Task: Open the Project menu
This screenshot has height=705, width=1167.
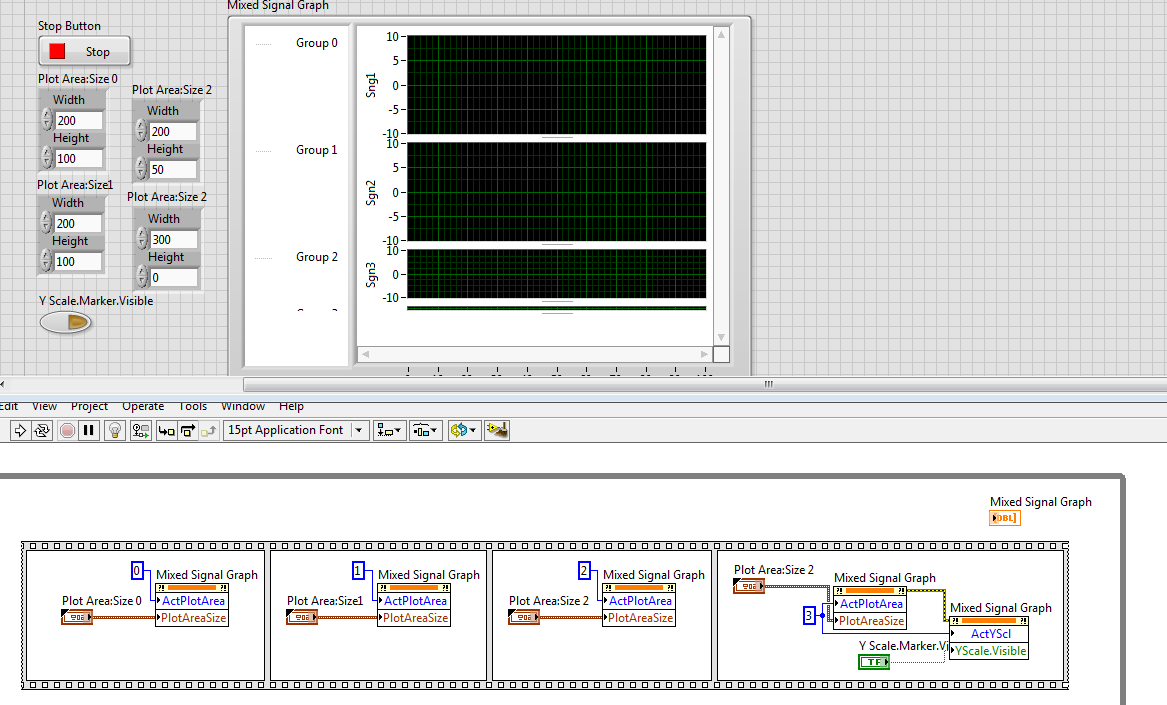Action: (89, 406)
